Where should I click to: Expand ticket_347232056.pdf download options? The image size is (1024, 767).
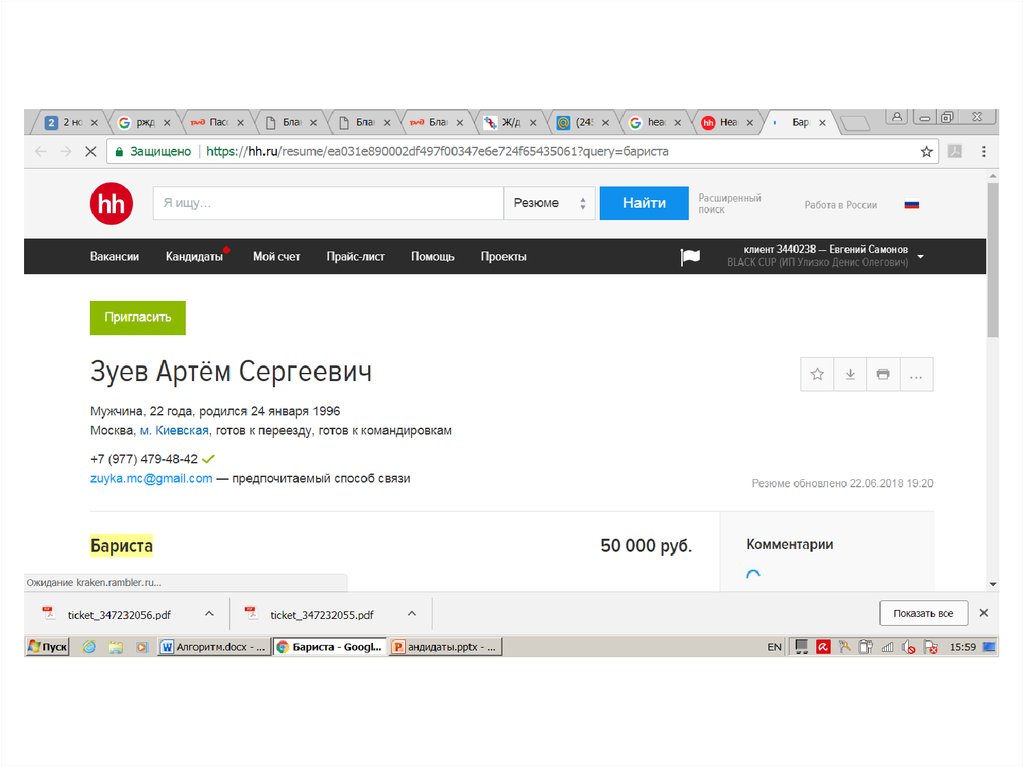[x=209, y=614]
